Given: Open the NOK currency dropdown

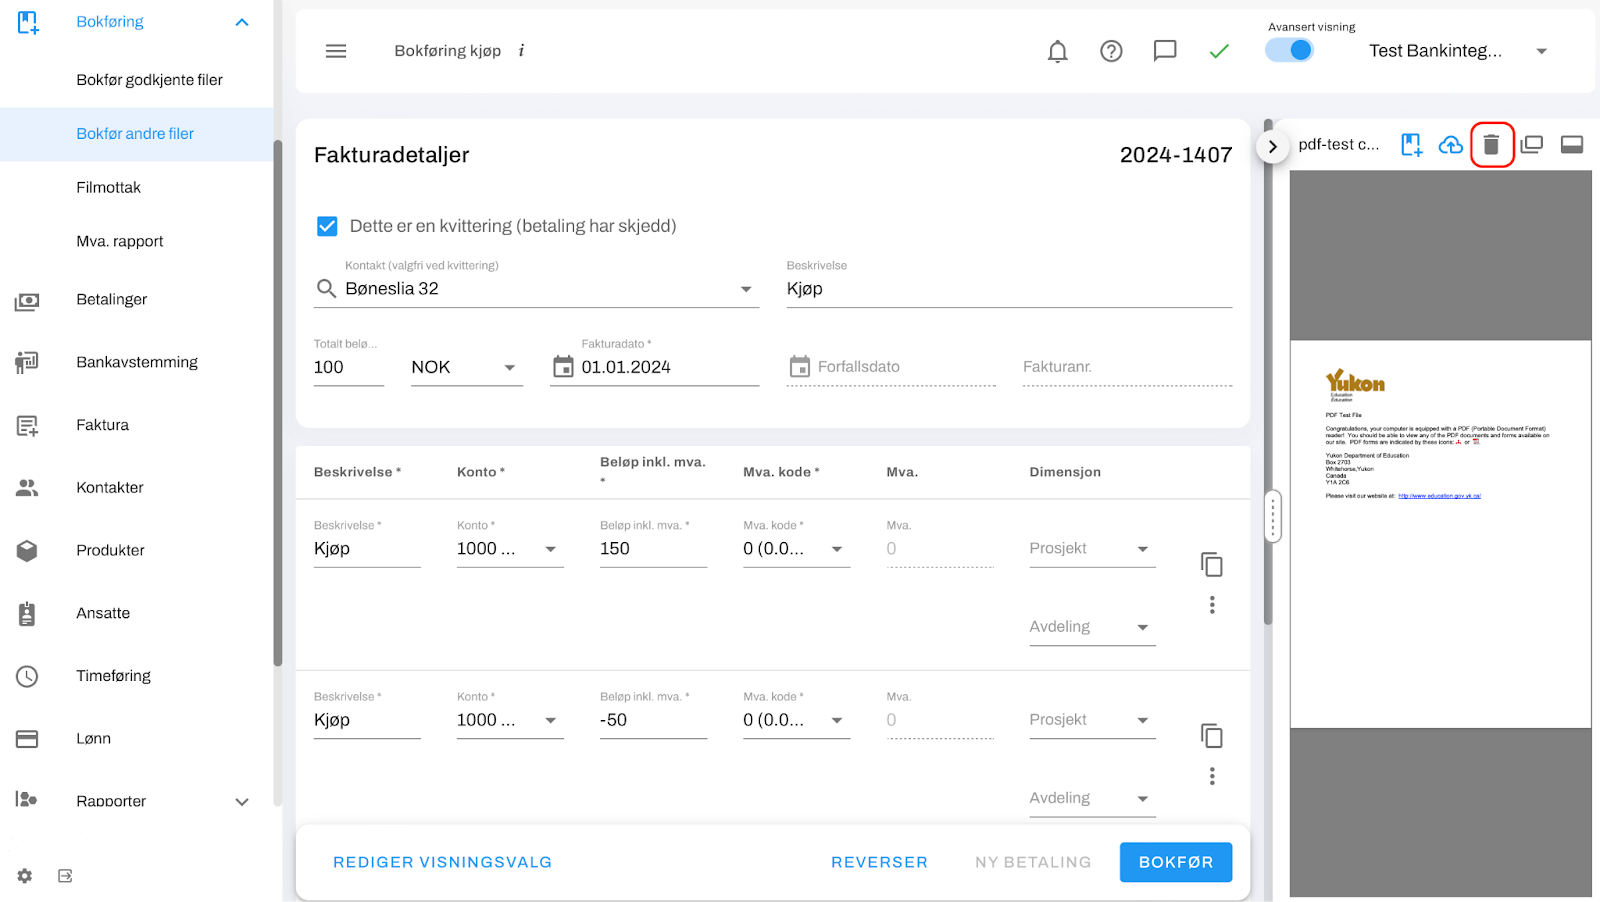Looking at the screenshot, I should [467, 367].
